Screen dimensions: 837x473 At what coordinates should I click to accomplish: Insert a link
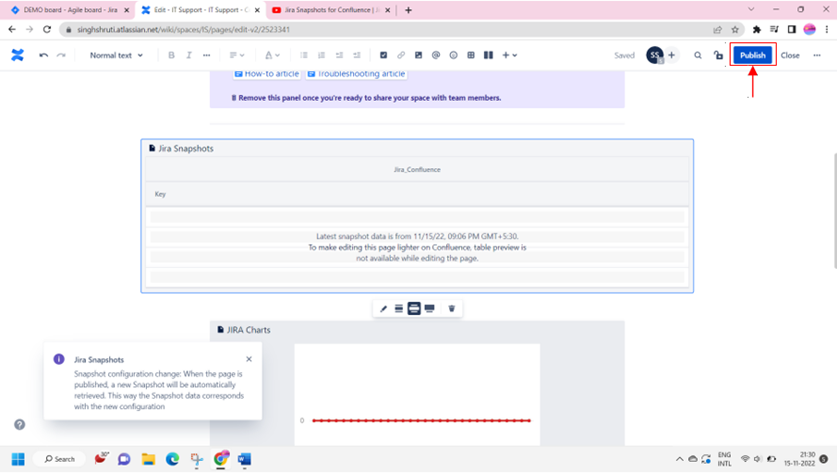click(x=401, y=55)
